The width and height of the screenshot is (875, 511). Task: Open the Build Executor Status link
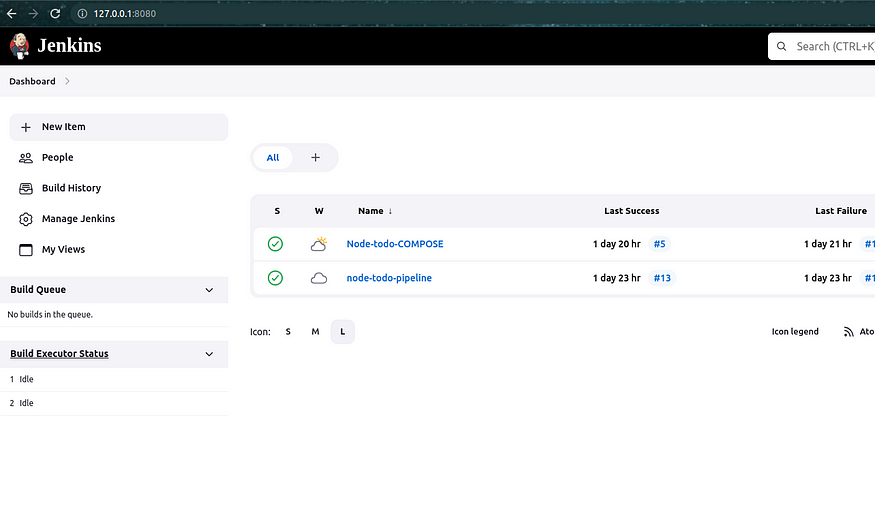(x=59, y=354)
